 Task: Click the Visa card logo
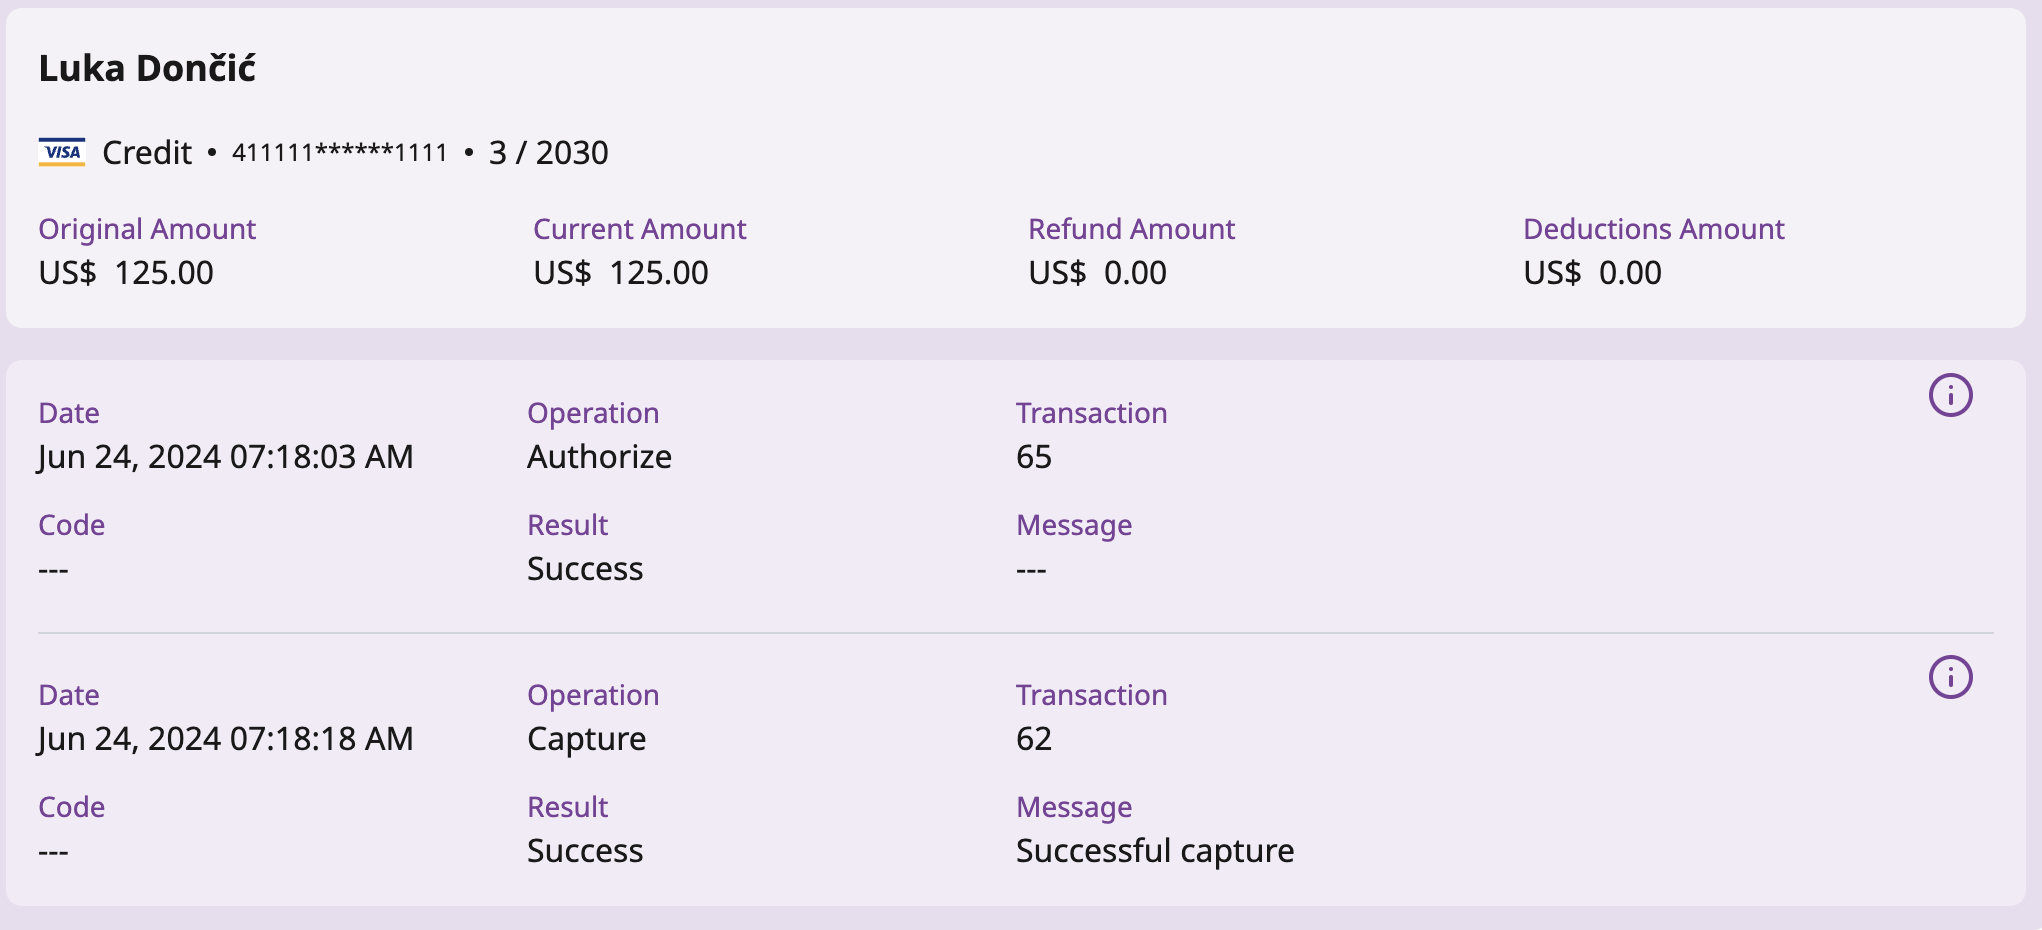(62, 152)
